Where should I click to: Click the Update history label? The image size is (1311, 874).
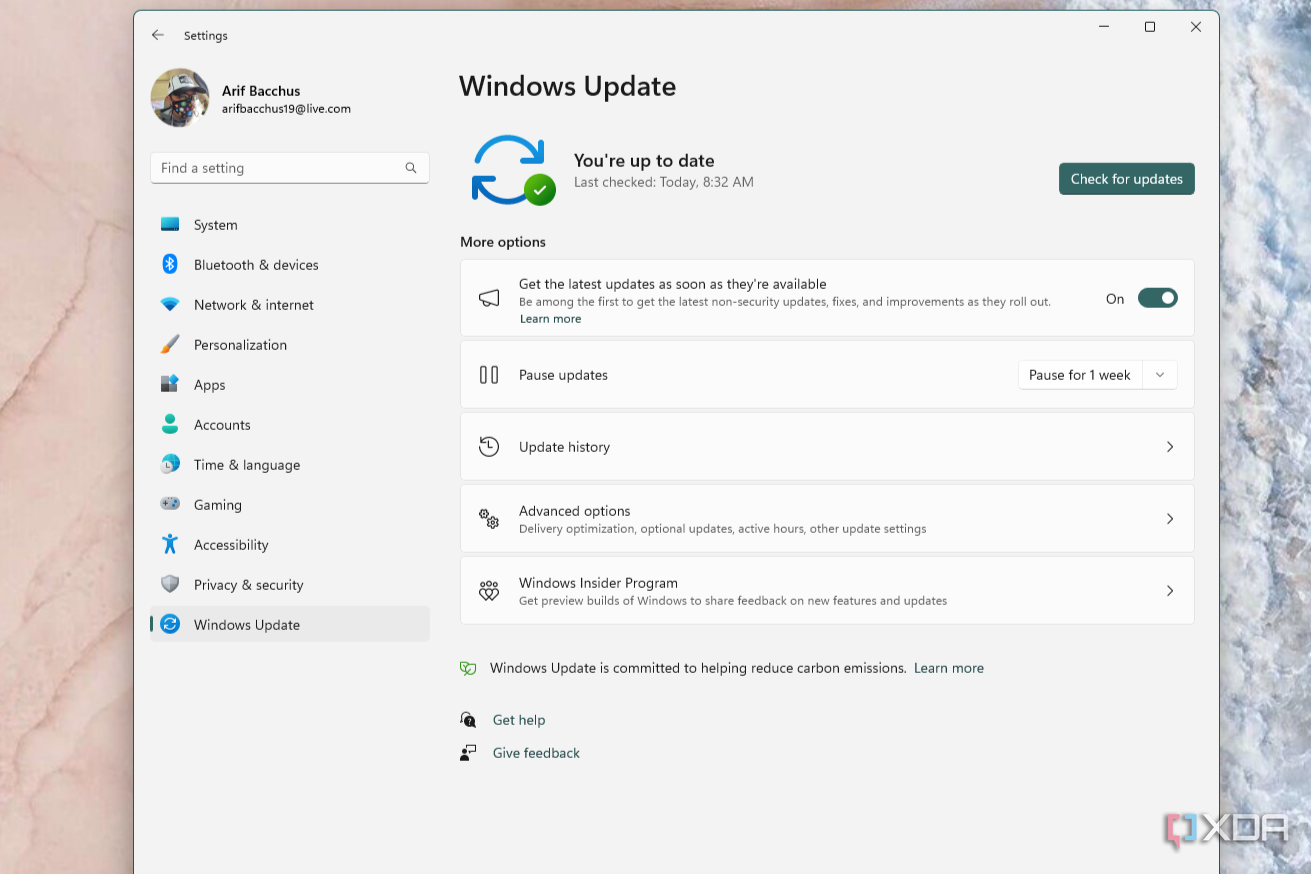tap(564, 447)
